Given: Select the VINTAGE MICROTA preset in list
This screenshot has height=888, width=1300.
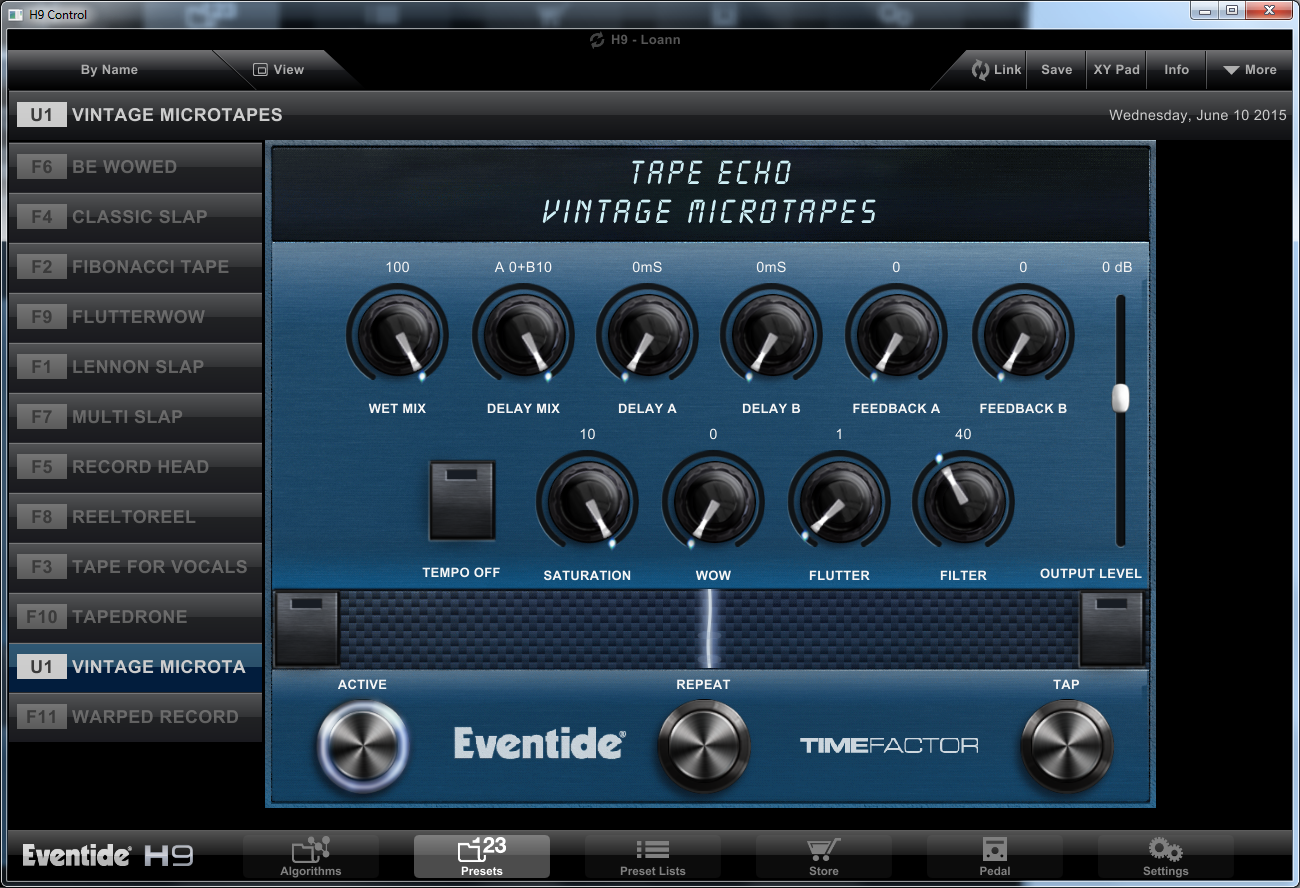Looking at the screenshot, I should pyautogui.click(x=135, y=667).
